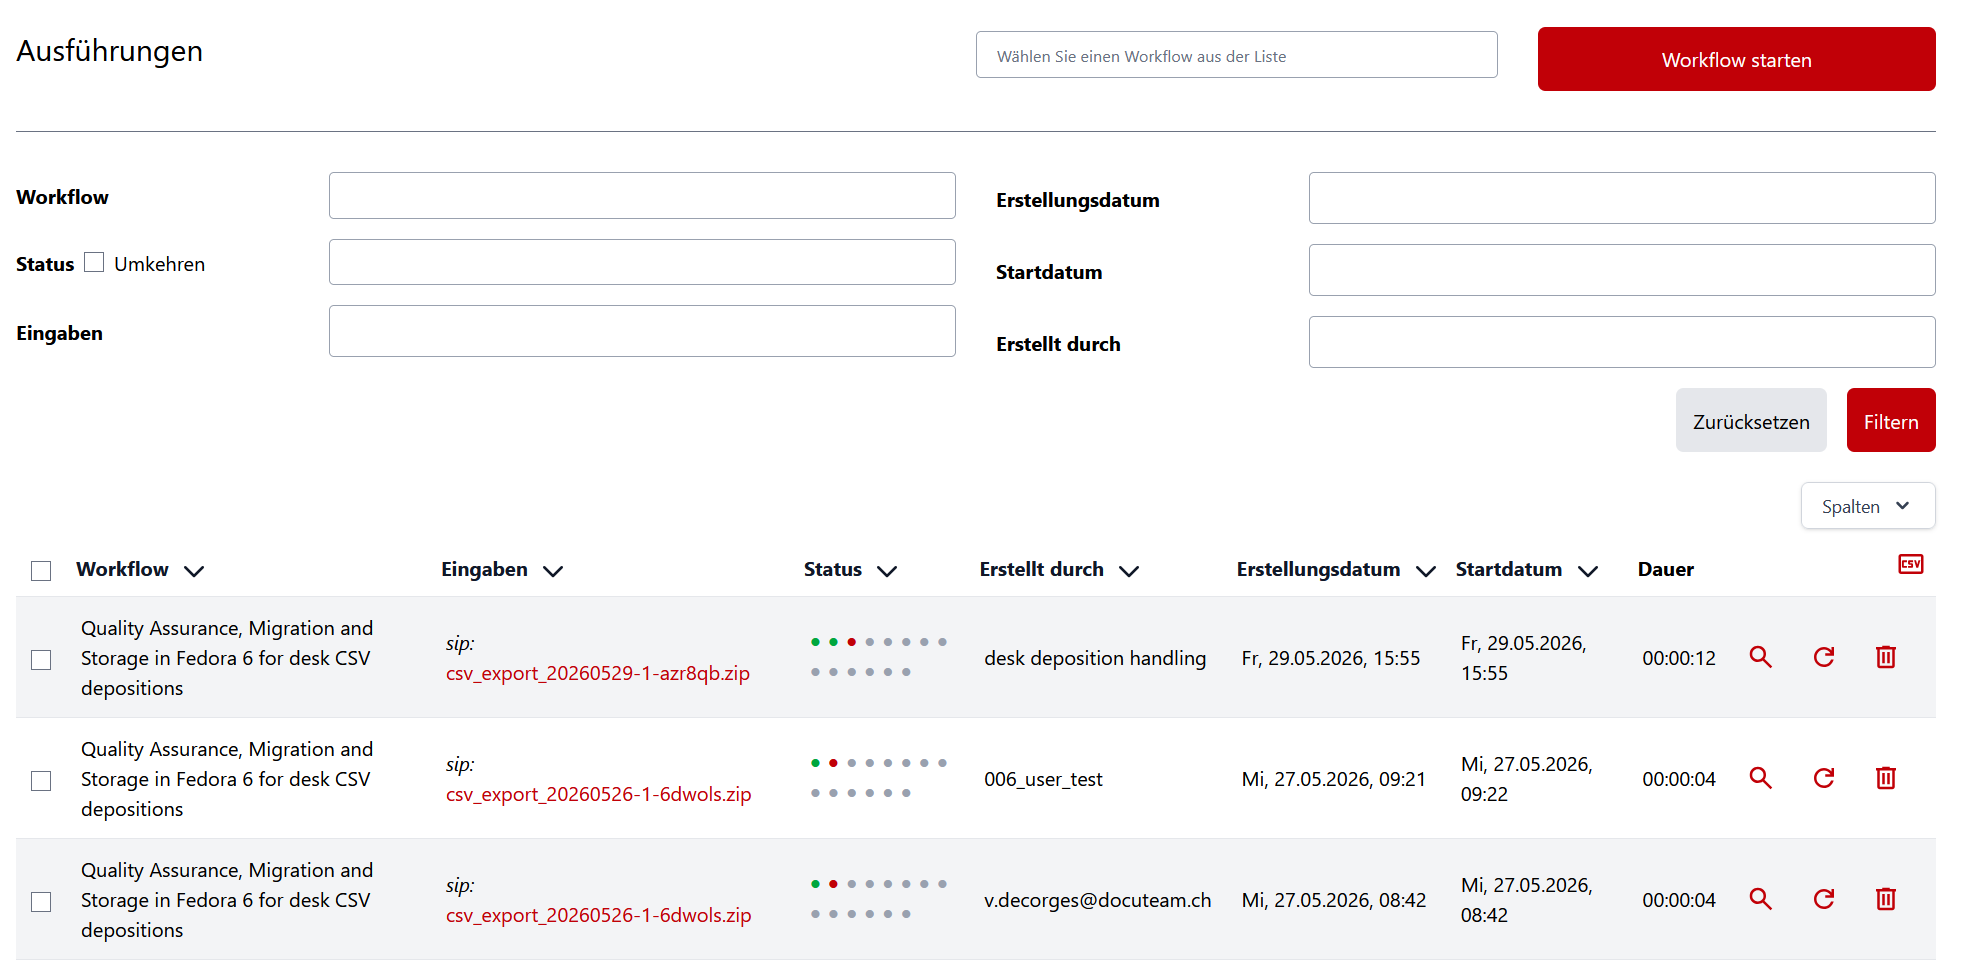View details of the 006_user_test execution

(x=1760, y=778)
